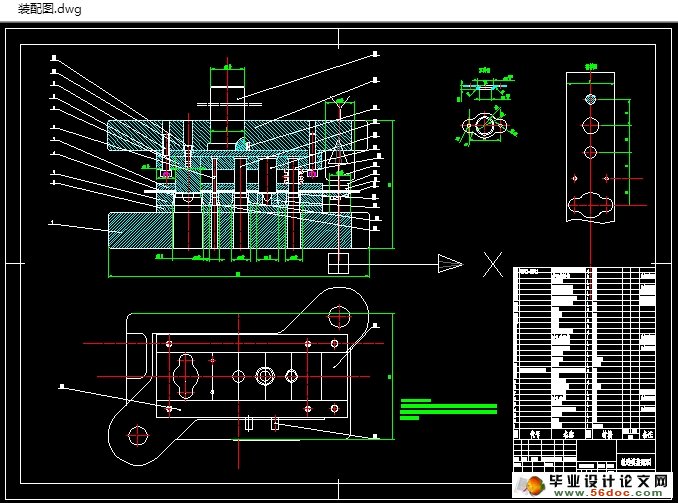Select the hatched circle on strip layout

592,99
